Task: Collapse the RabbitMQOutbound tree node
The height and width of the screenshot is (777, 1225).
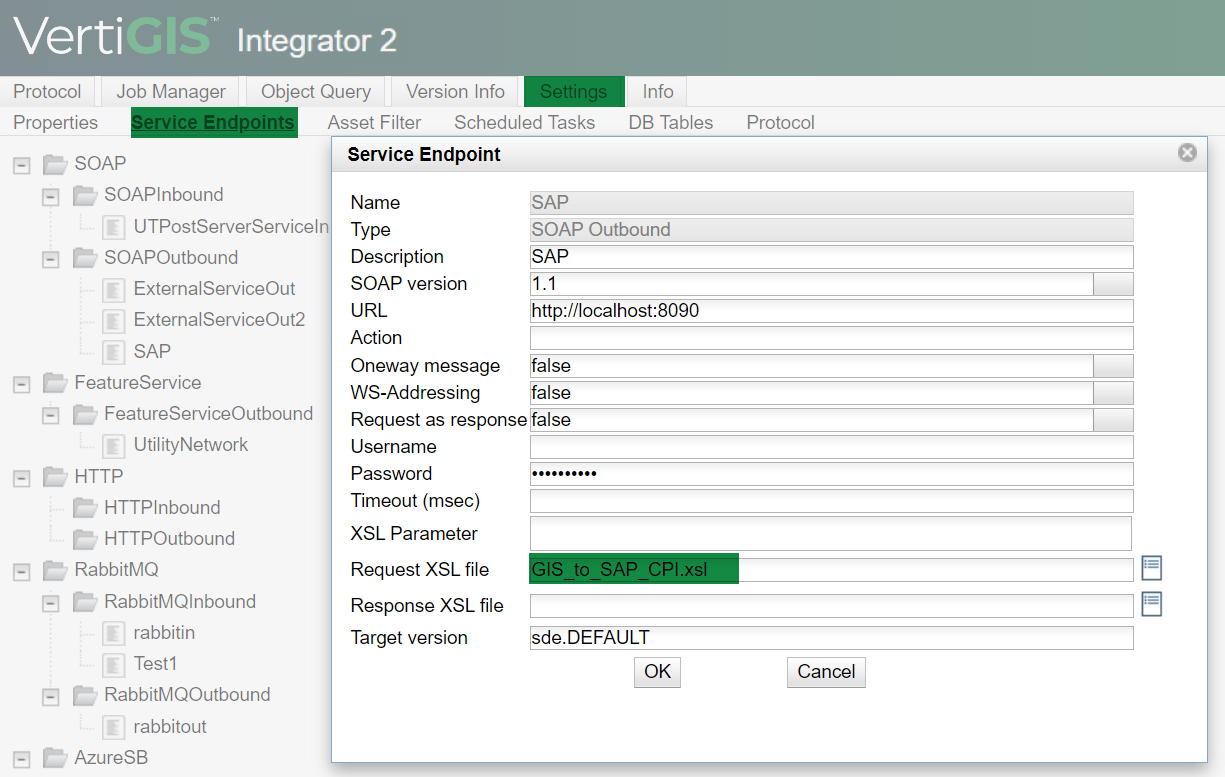Action: point(51,696)
